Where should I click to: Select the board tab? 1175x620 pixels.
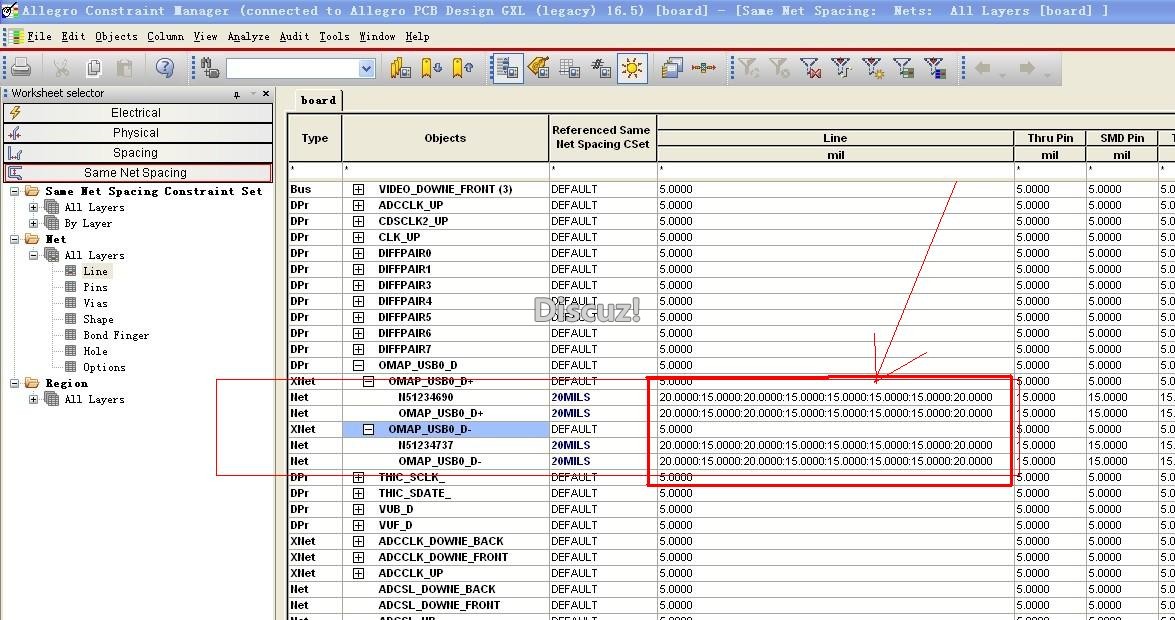coord(318,100)
